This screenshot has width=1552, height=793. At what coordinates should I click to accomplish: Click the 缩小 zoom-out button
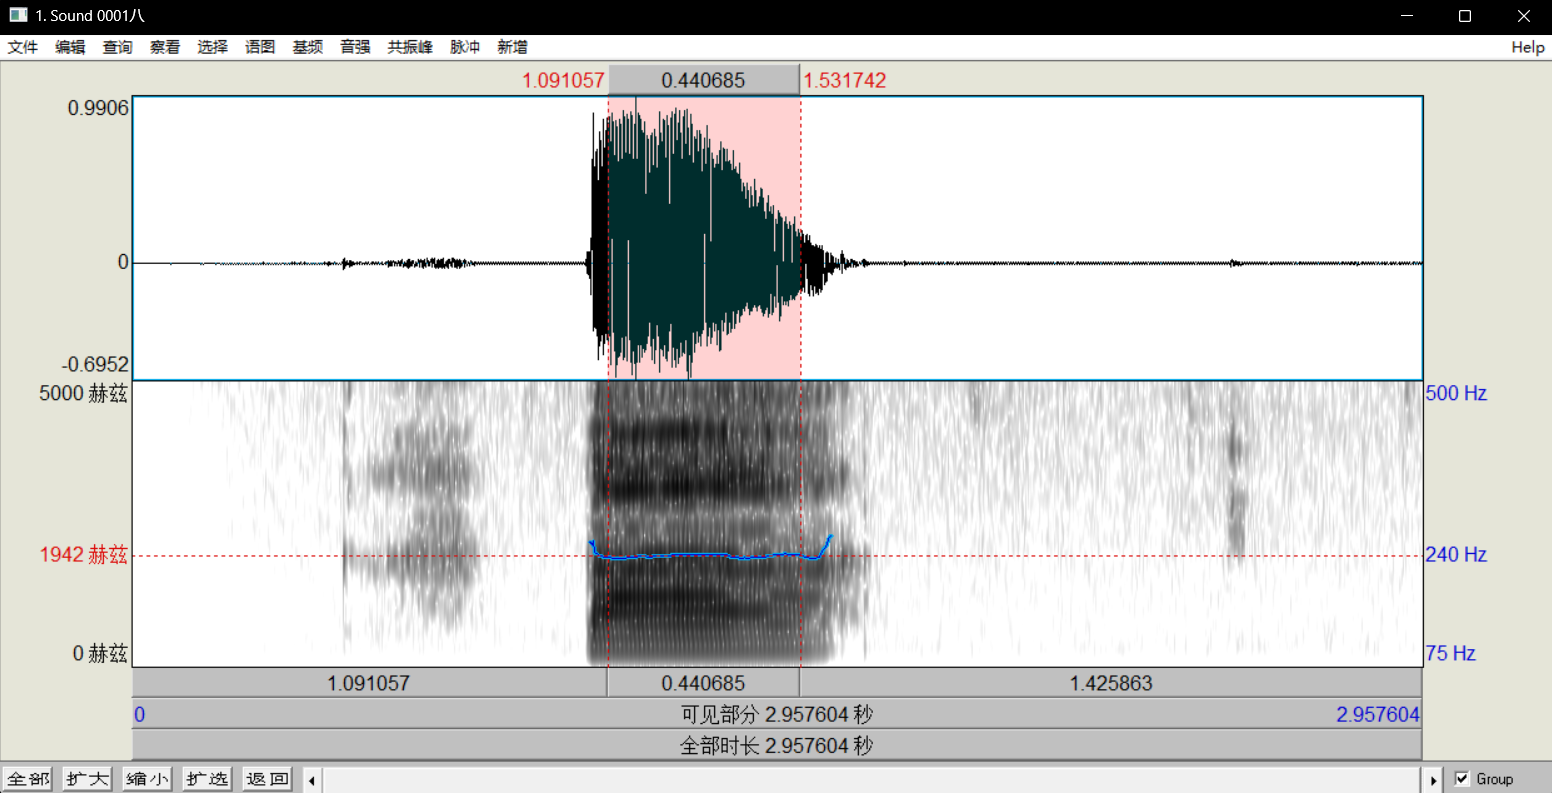pos(148,779)
